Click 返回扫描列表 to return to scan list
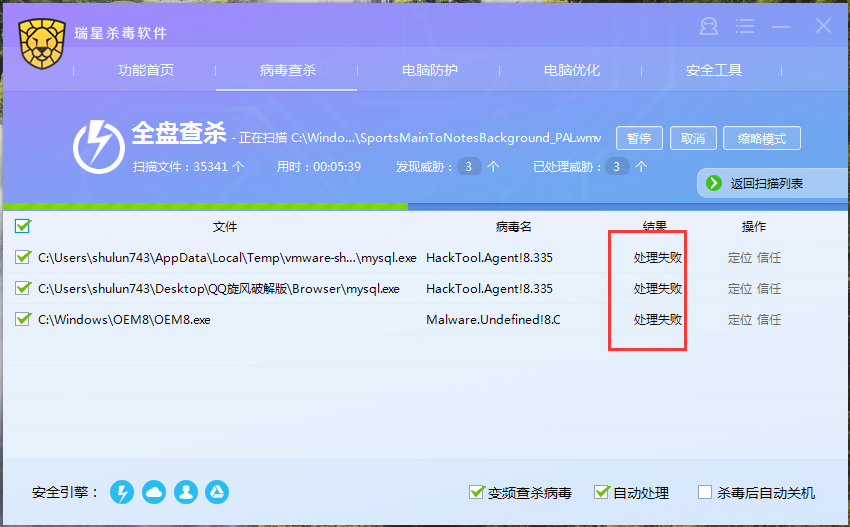The width and height of the screenshot is (850, 527). click(767, 184)
